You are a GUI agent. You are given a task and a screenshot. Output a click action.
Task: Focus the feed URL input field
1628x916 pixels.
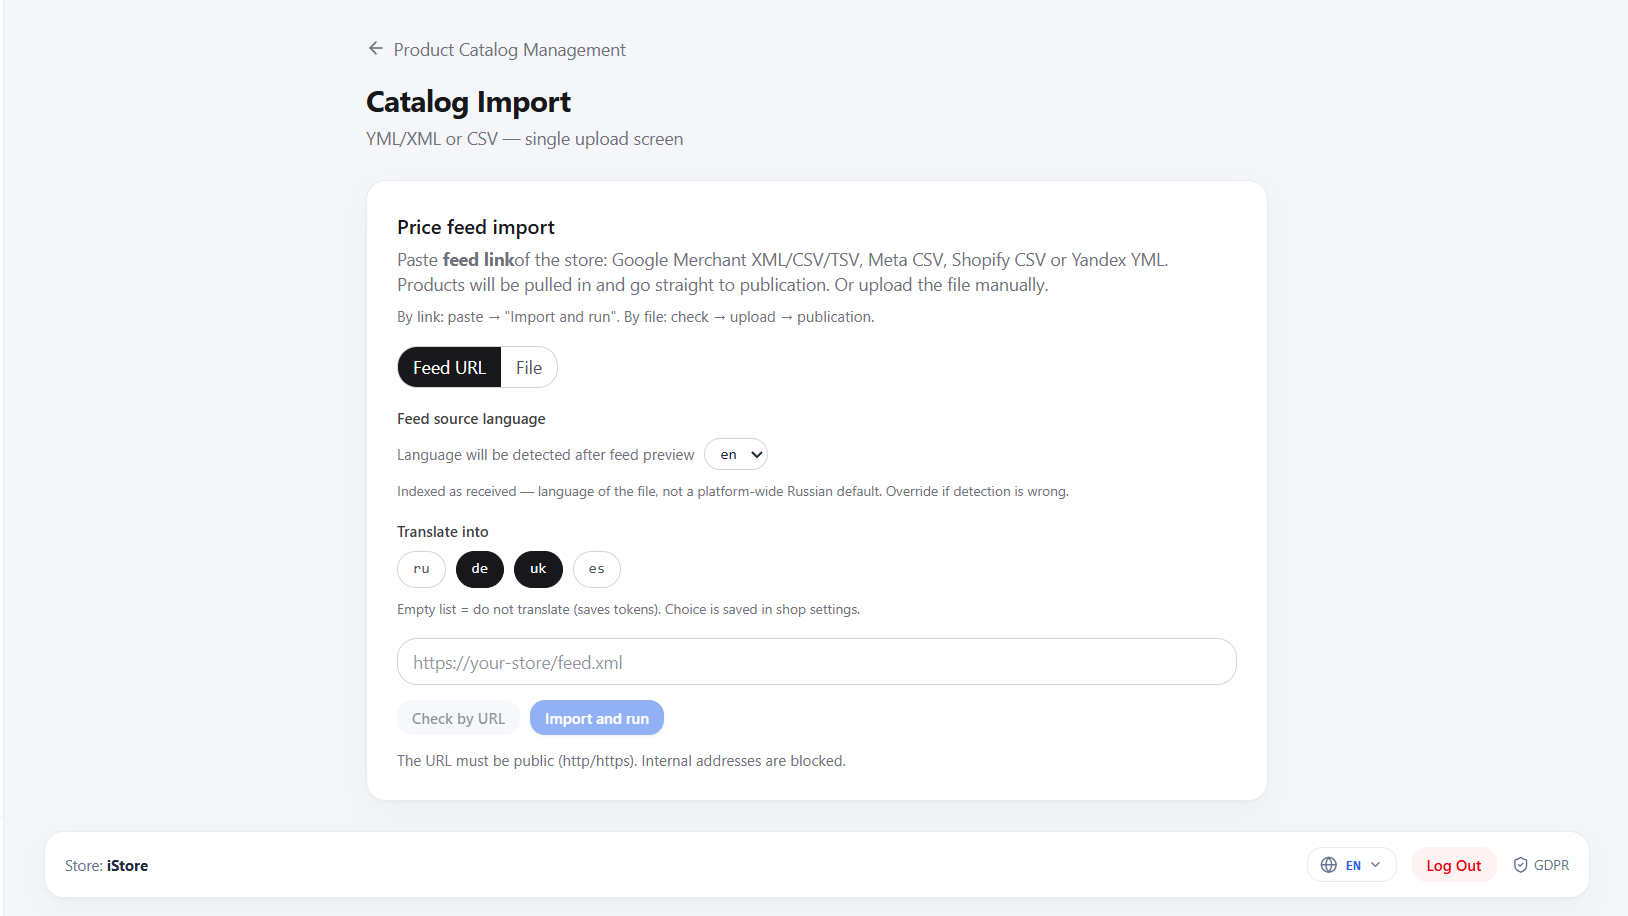(x=817, y=662)
